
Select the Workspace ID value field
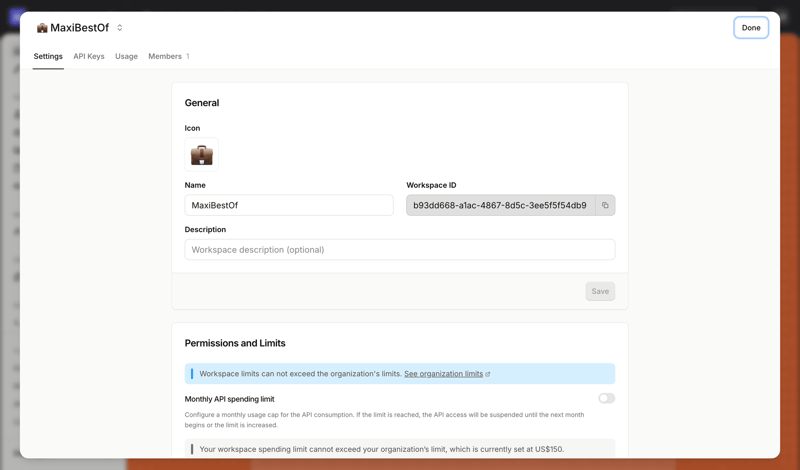coord(500,206)
